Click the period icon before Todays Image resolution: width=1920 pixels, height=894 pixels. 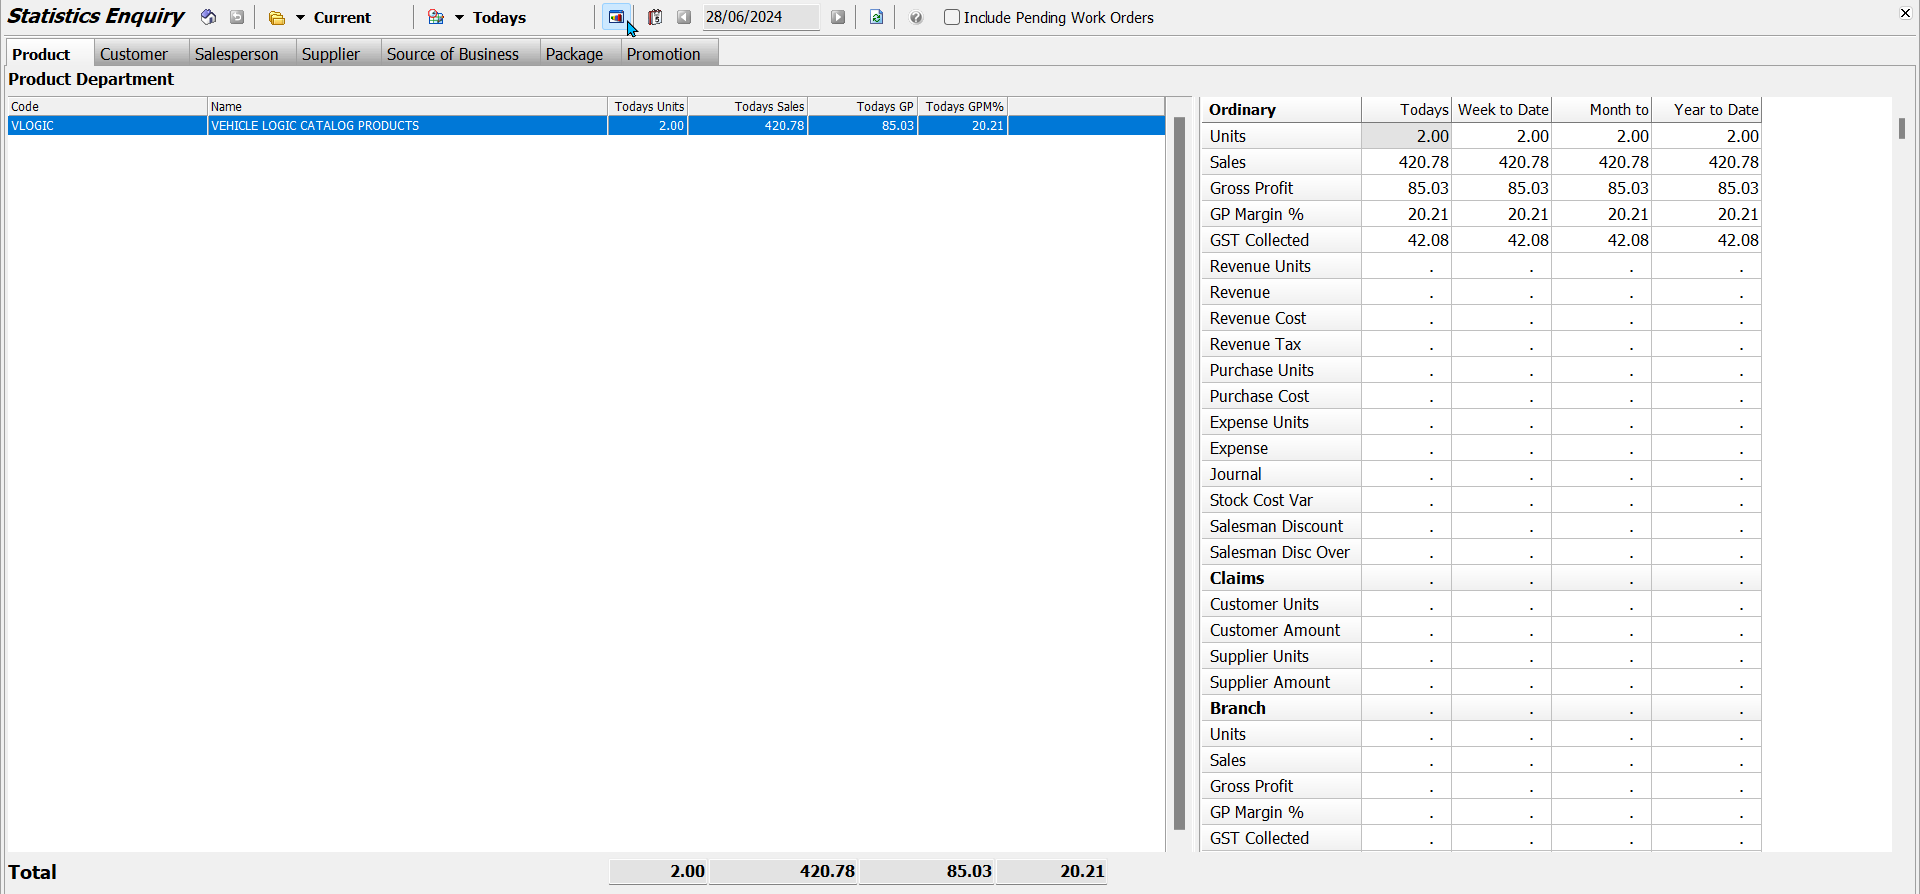(x=436, y=17)
